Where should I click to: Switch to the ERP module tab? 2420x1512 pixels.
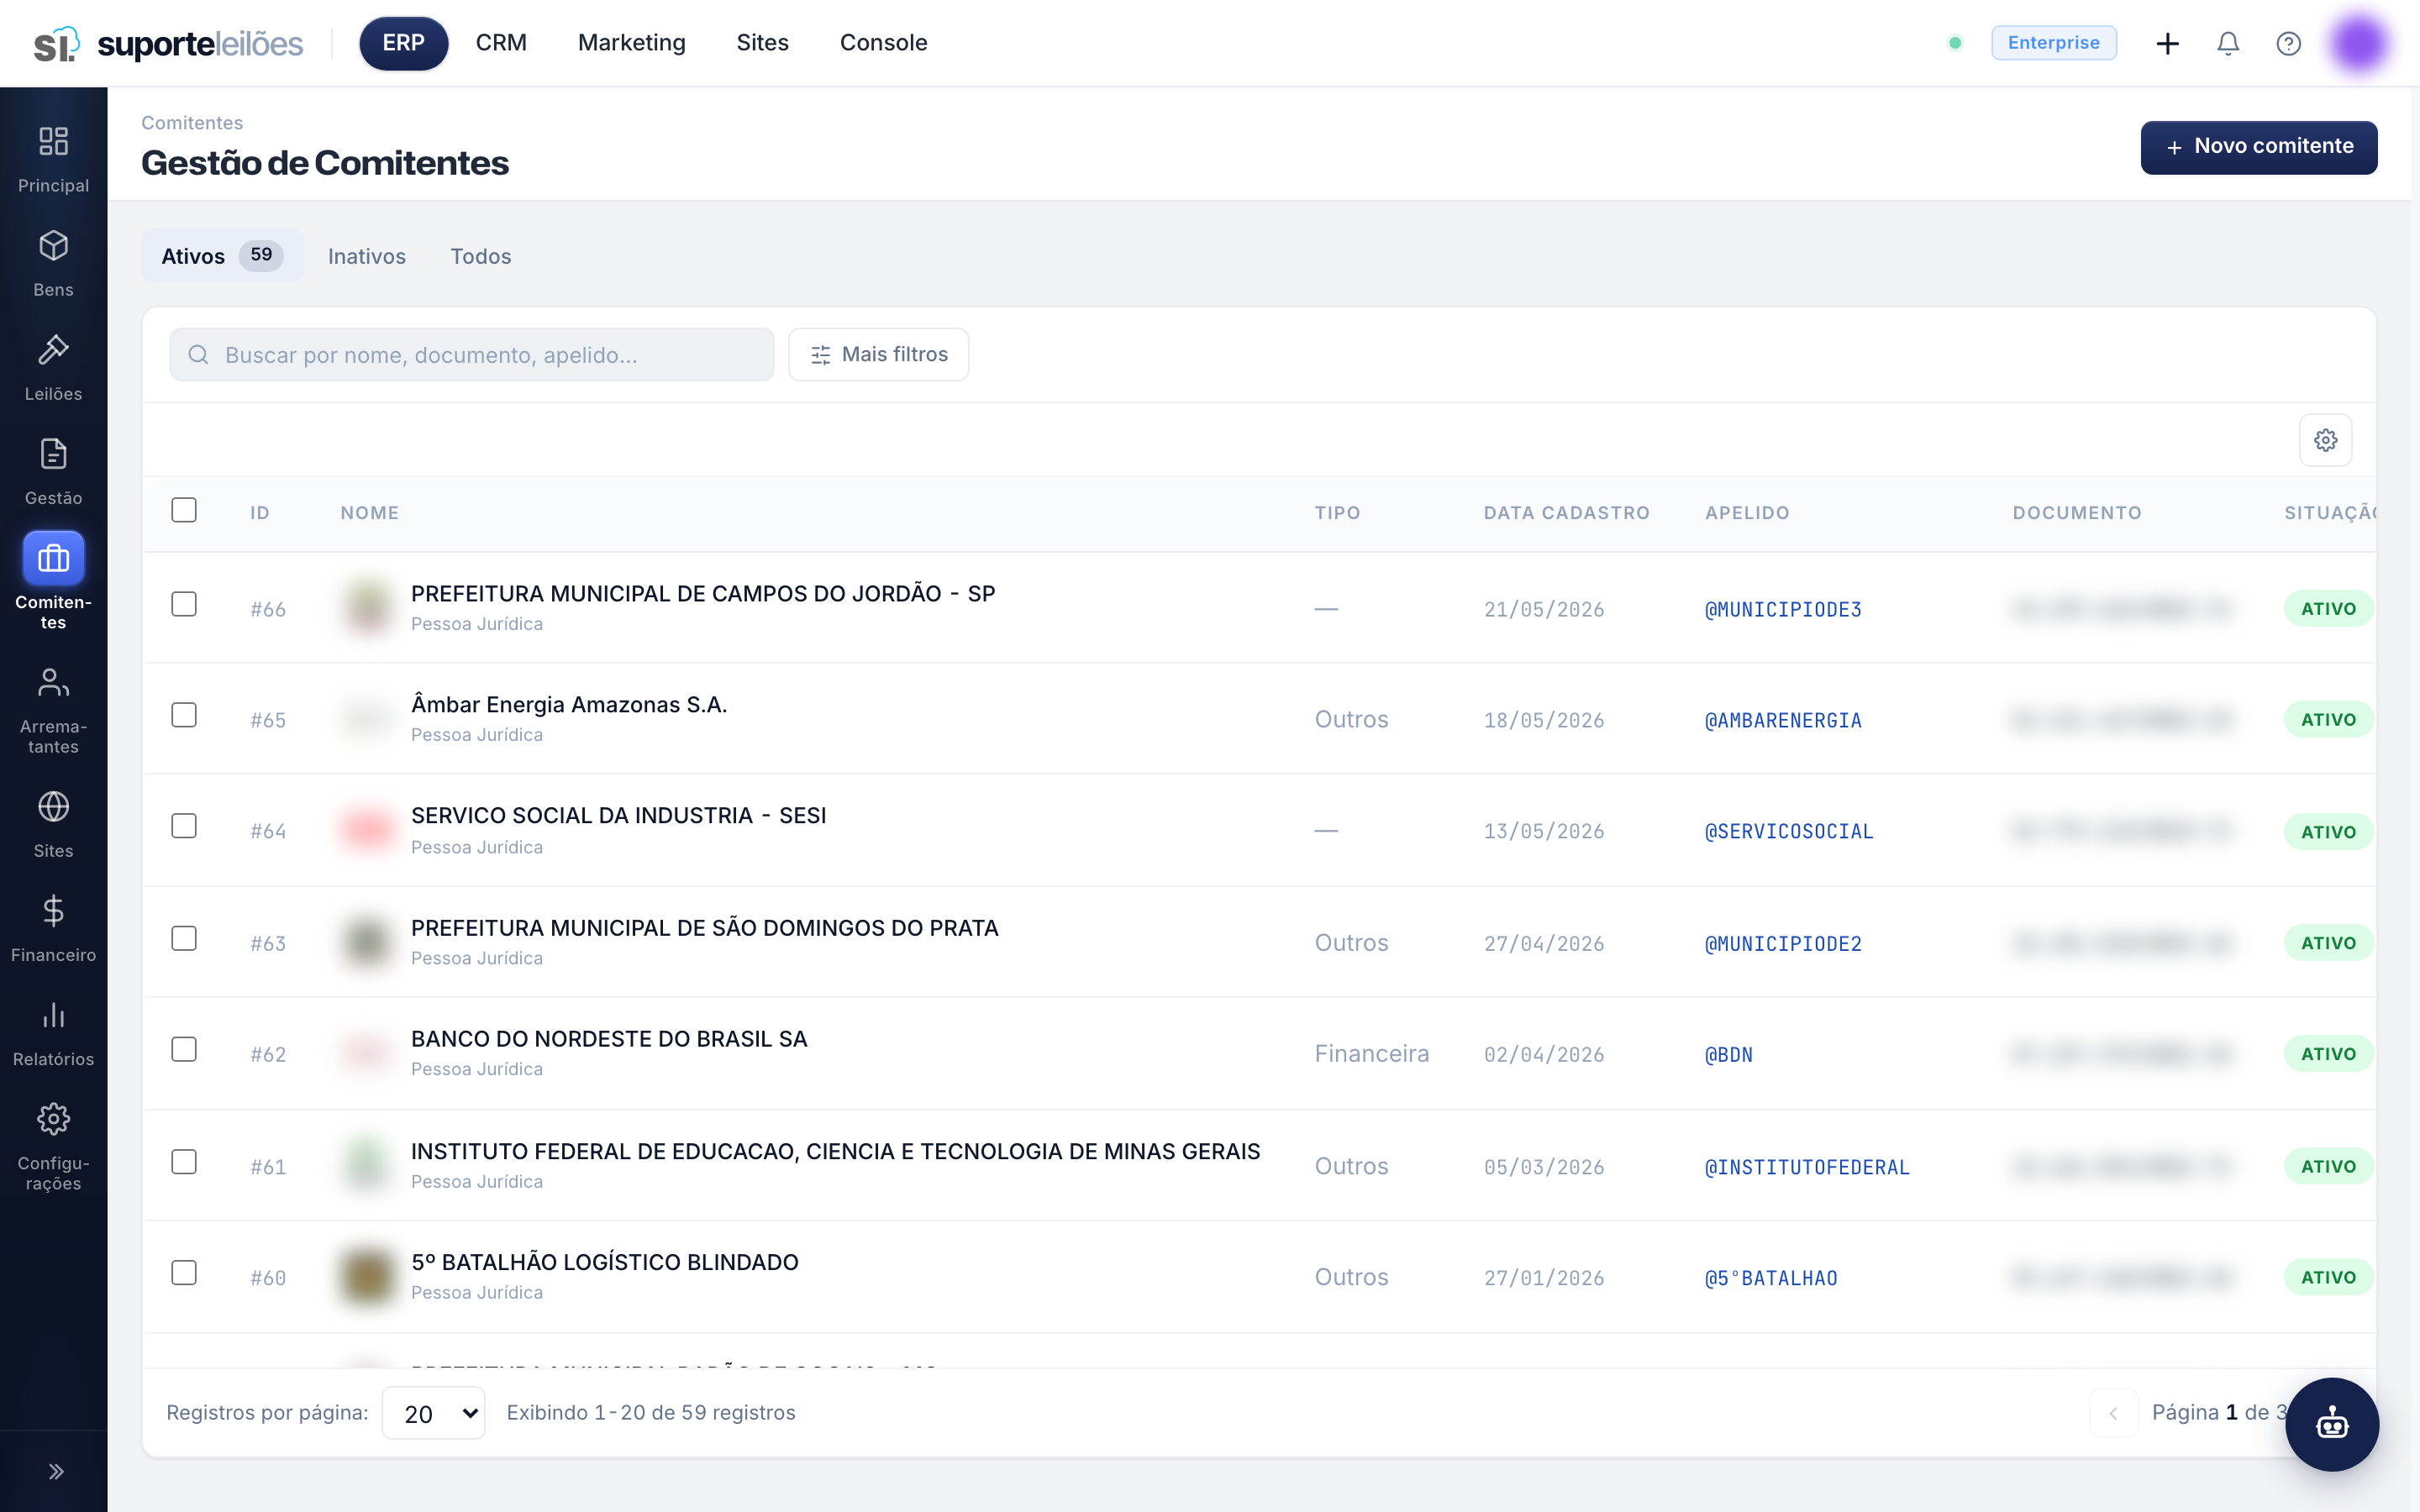403,43
